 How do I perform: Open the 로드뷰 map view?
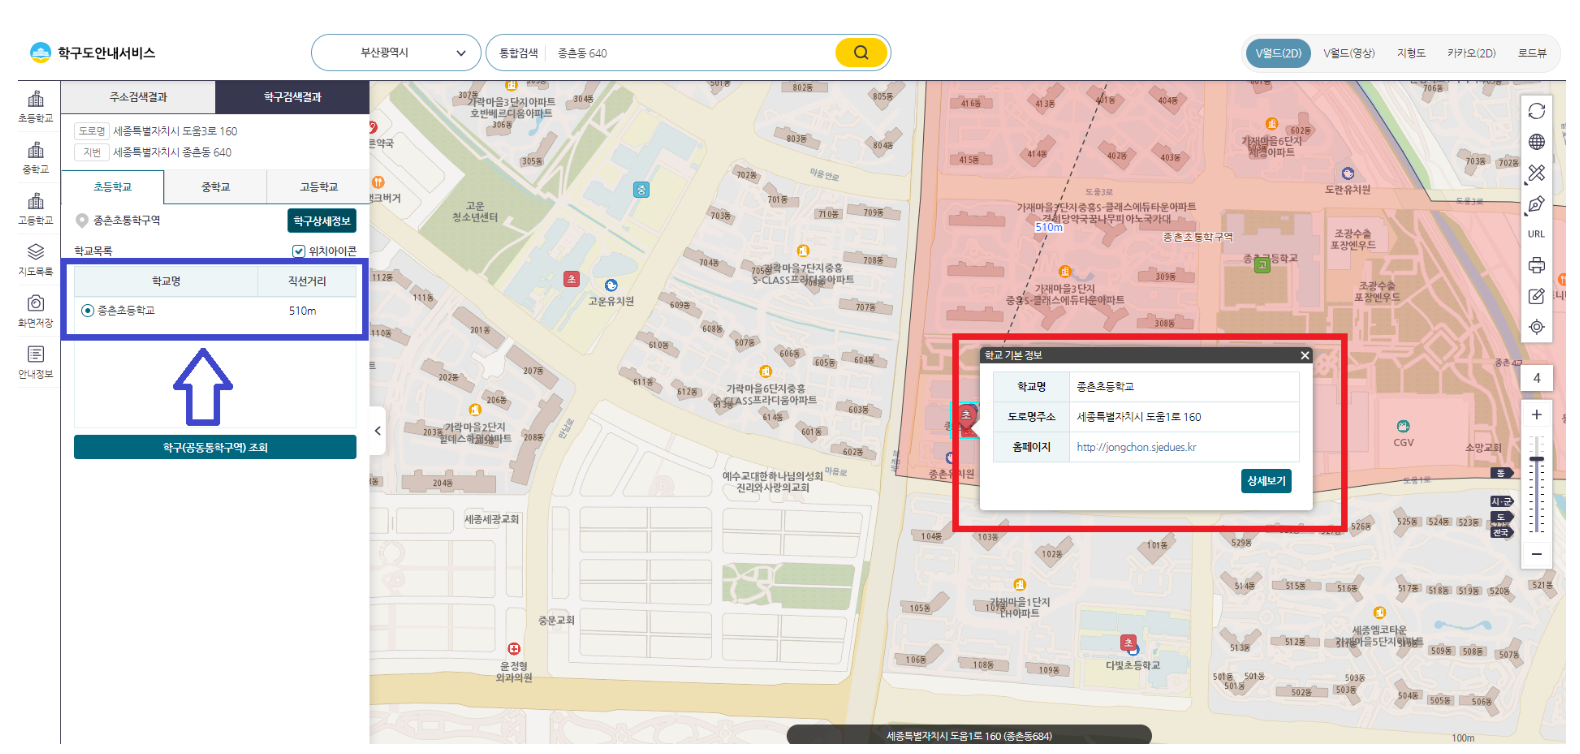(1532, 53)
